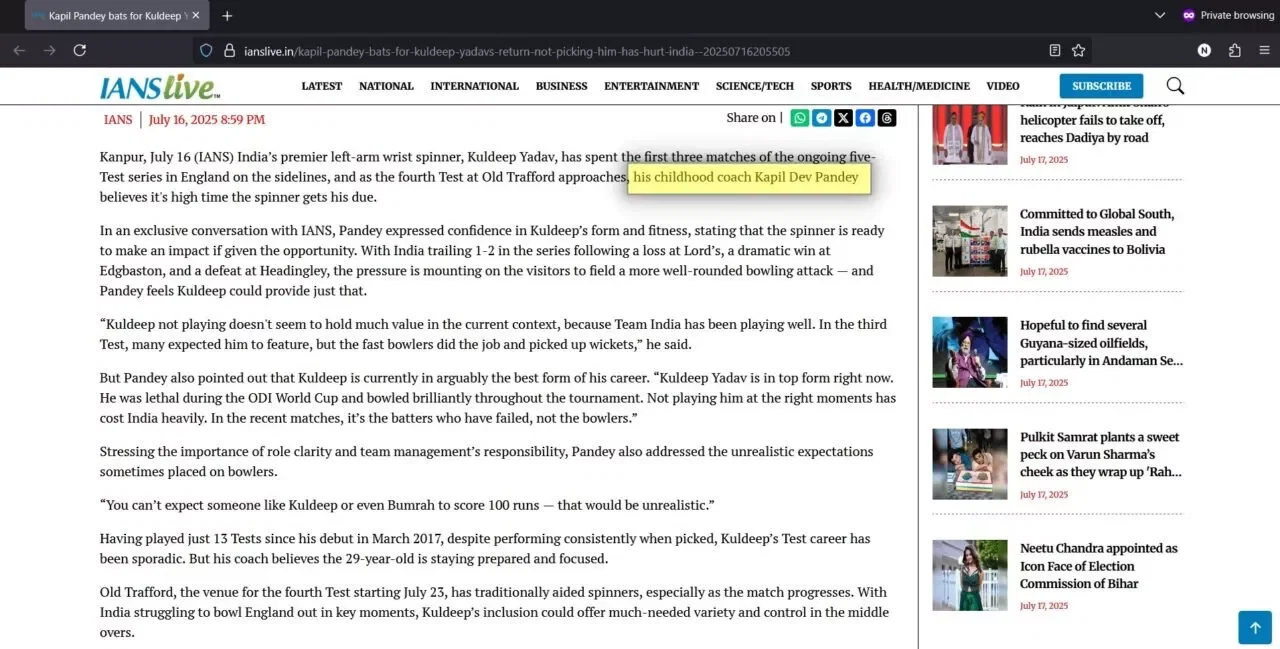Click the scroll-to-top arrow button

1255,627
